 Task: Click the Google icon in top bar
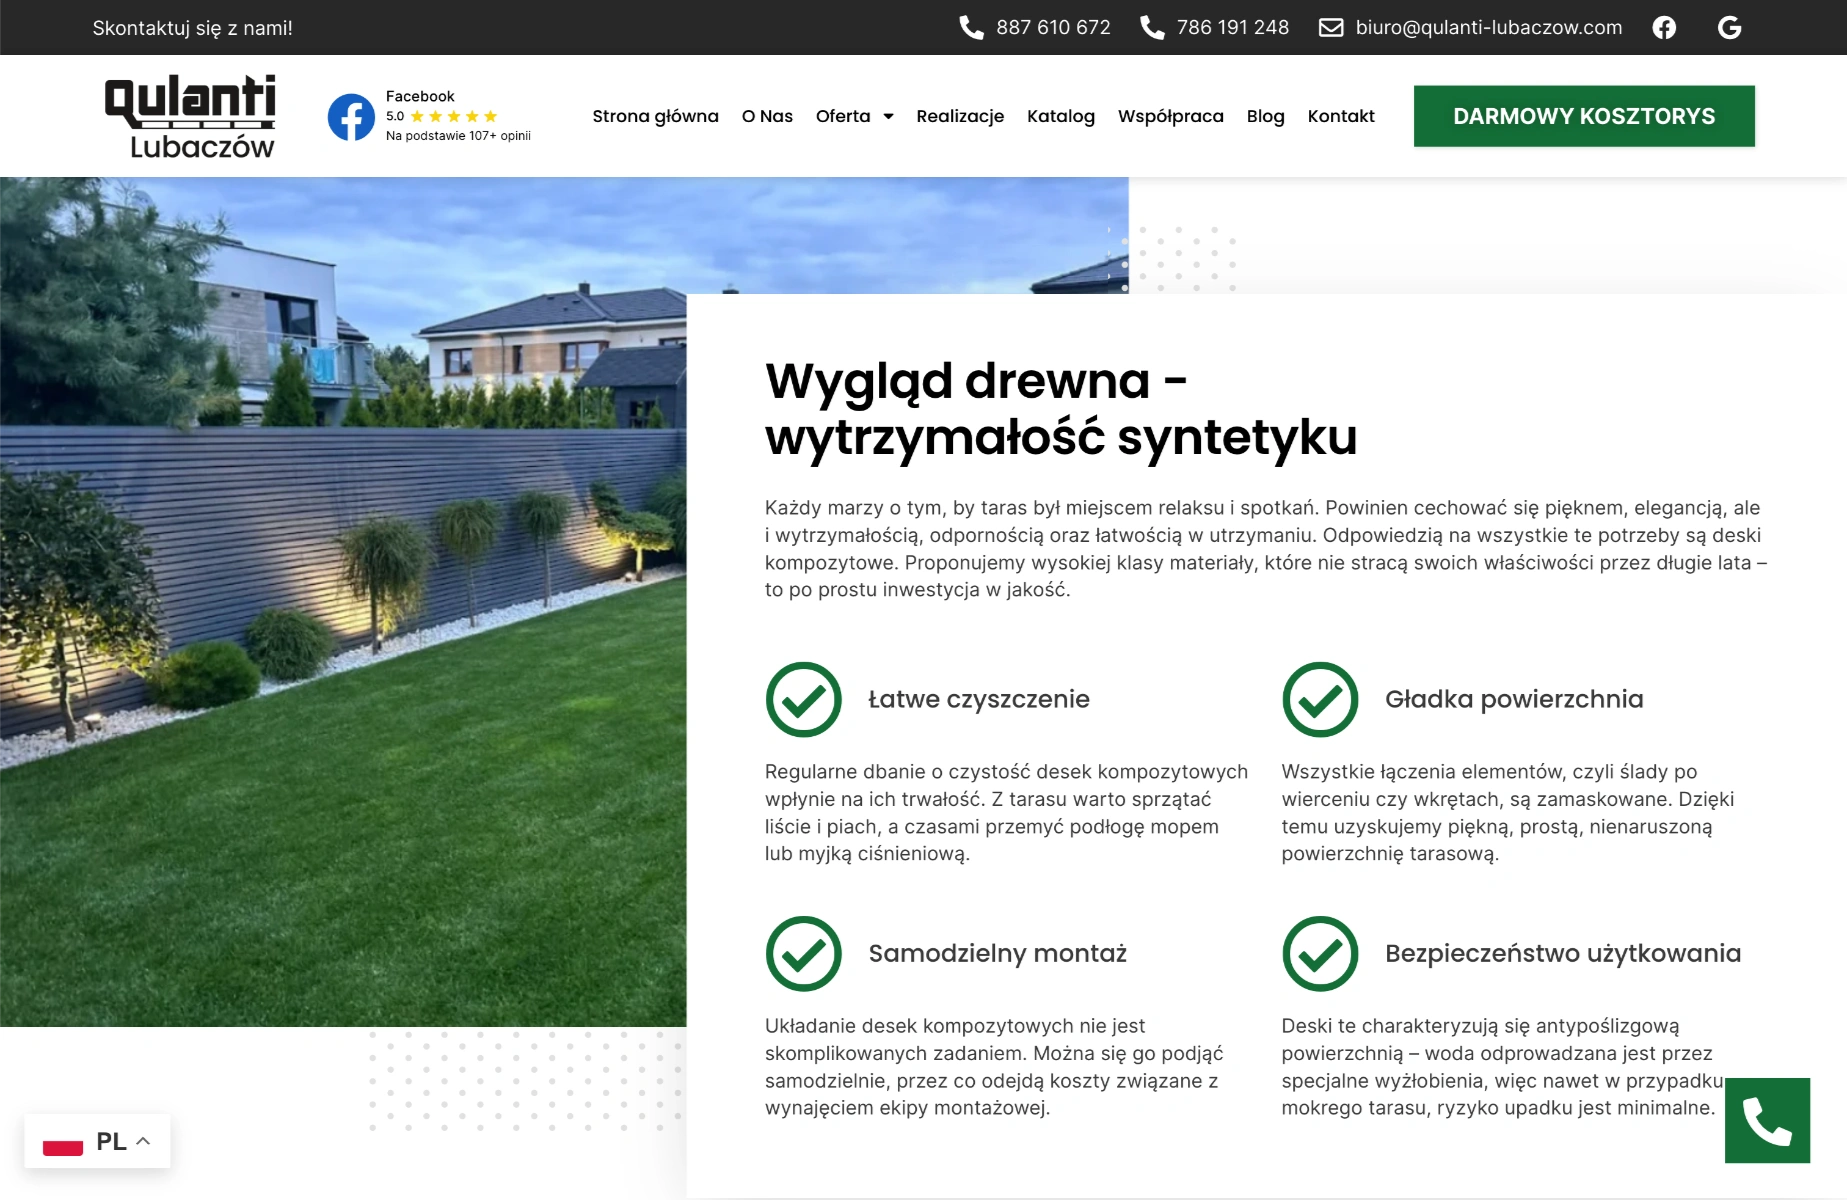1729,28
